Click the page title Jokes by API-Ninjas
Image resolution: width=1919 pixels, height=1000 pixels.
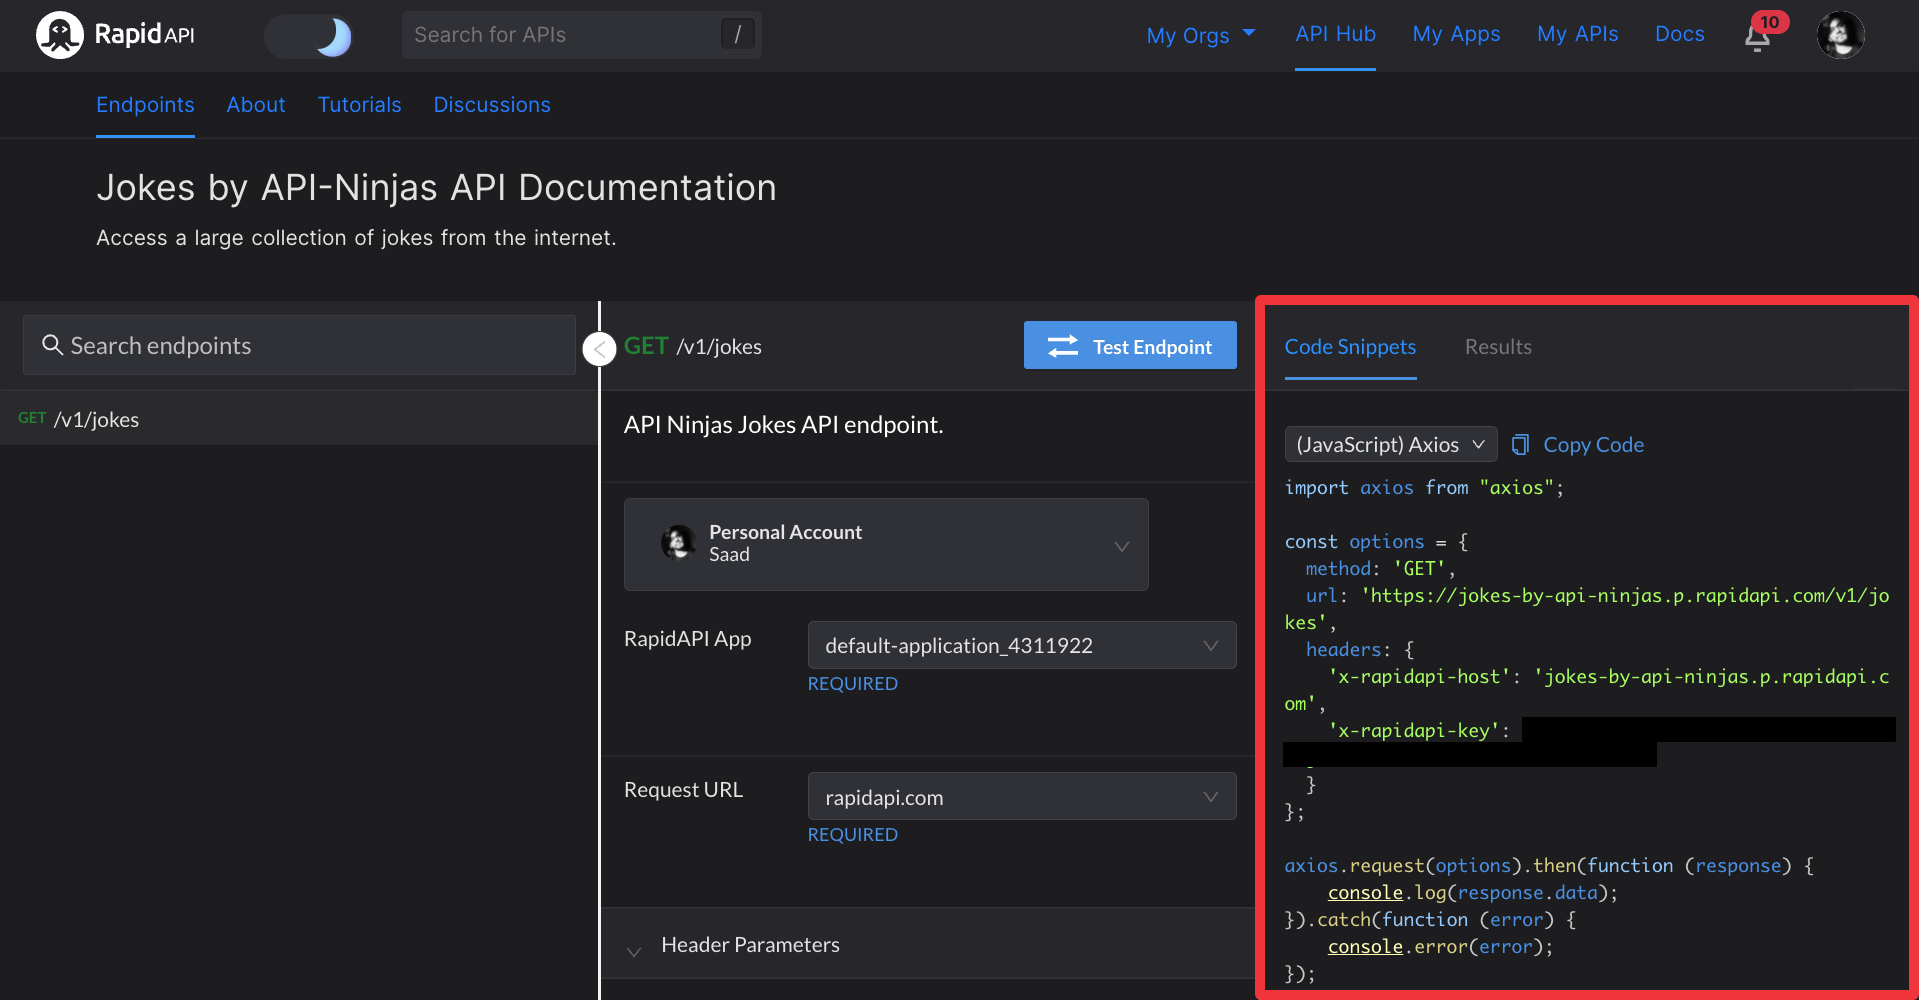436,188
